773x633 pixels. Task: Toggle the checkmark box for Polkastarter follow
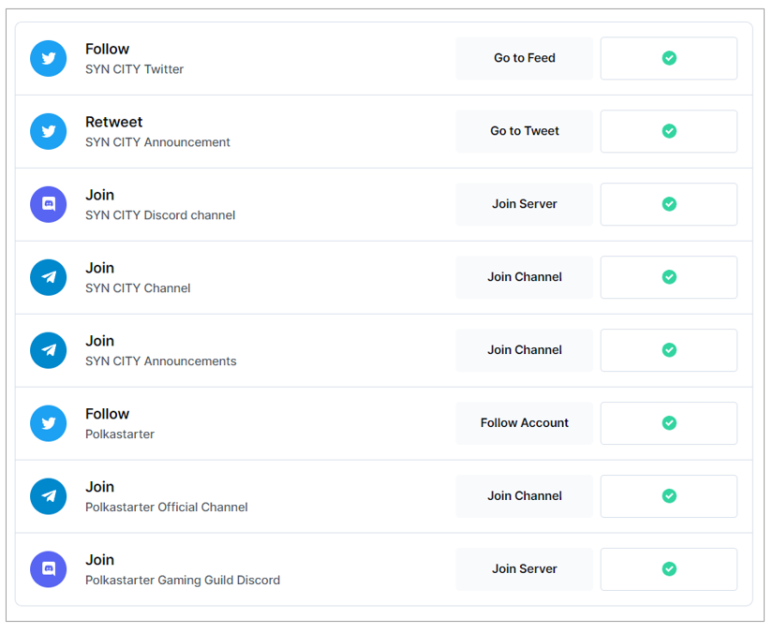pyautogui.click(x=669, y=423)
